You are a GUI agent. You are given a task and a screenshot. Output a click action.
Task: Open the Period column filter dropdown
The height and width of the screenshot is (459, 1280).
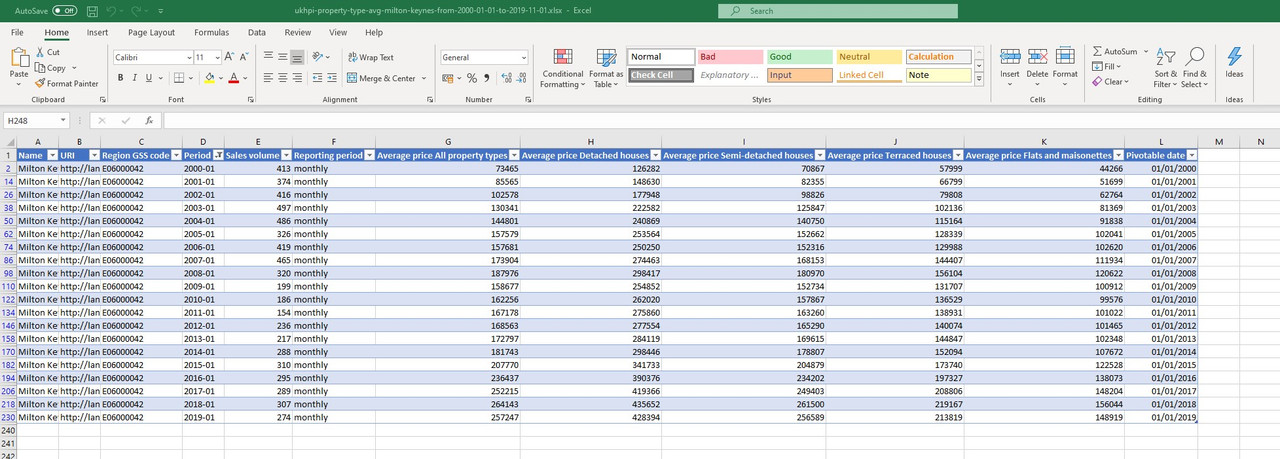(218, 156)
